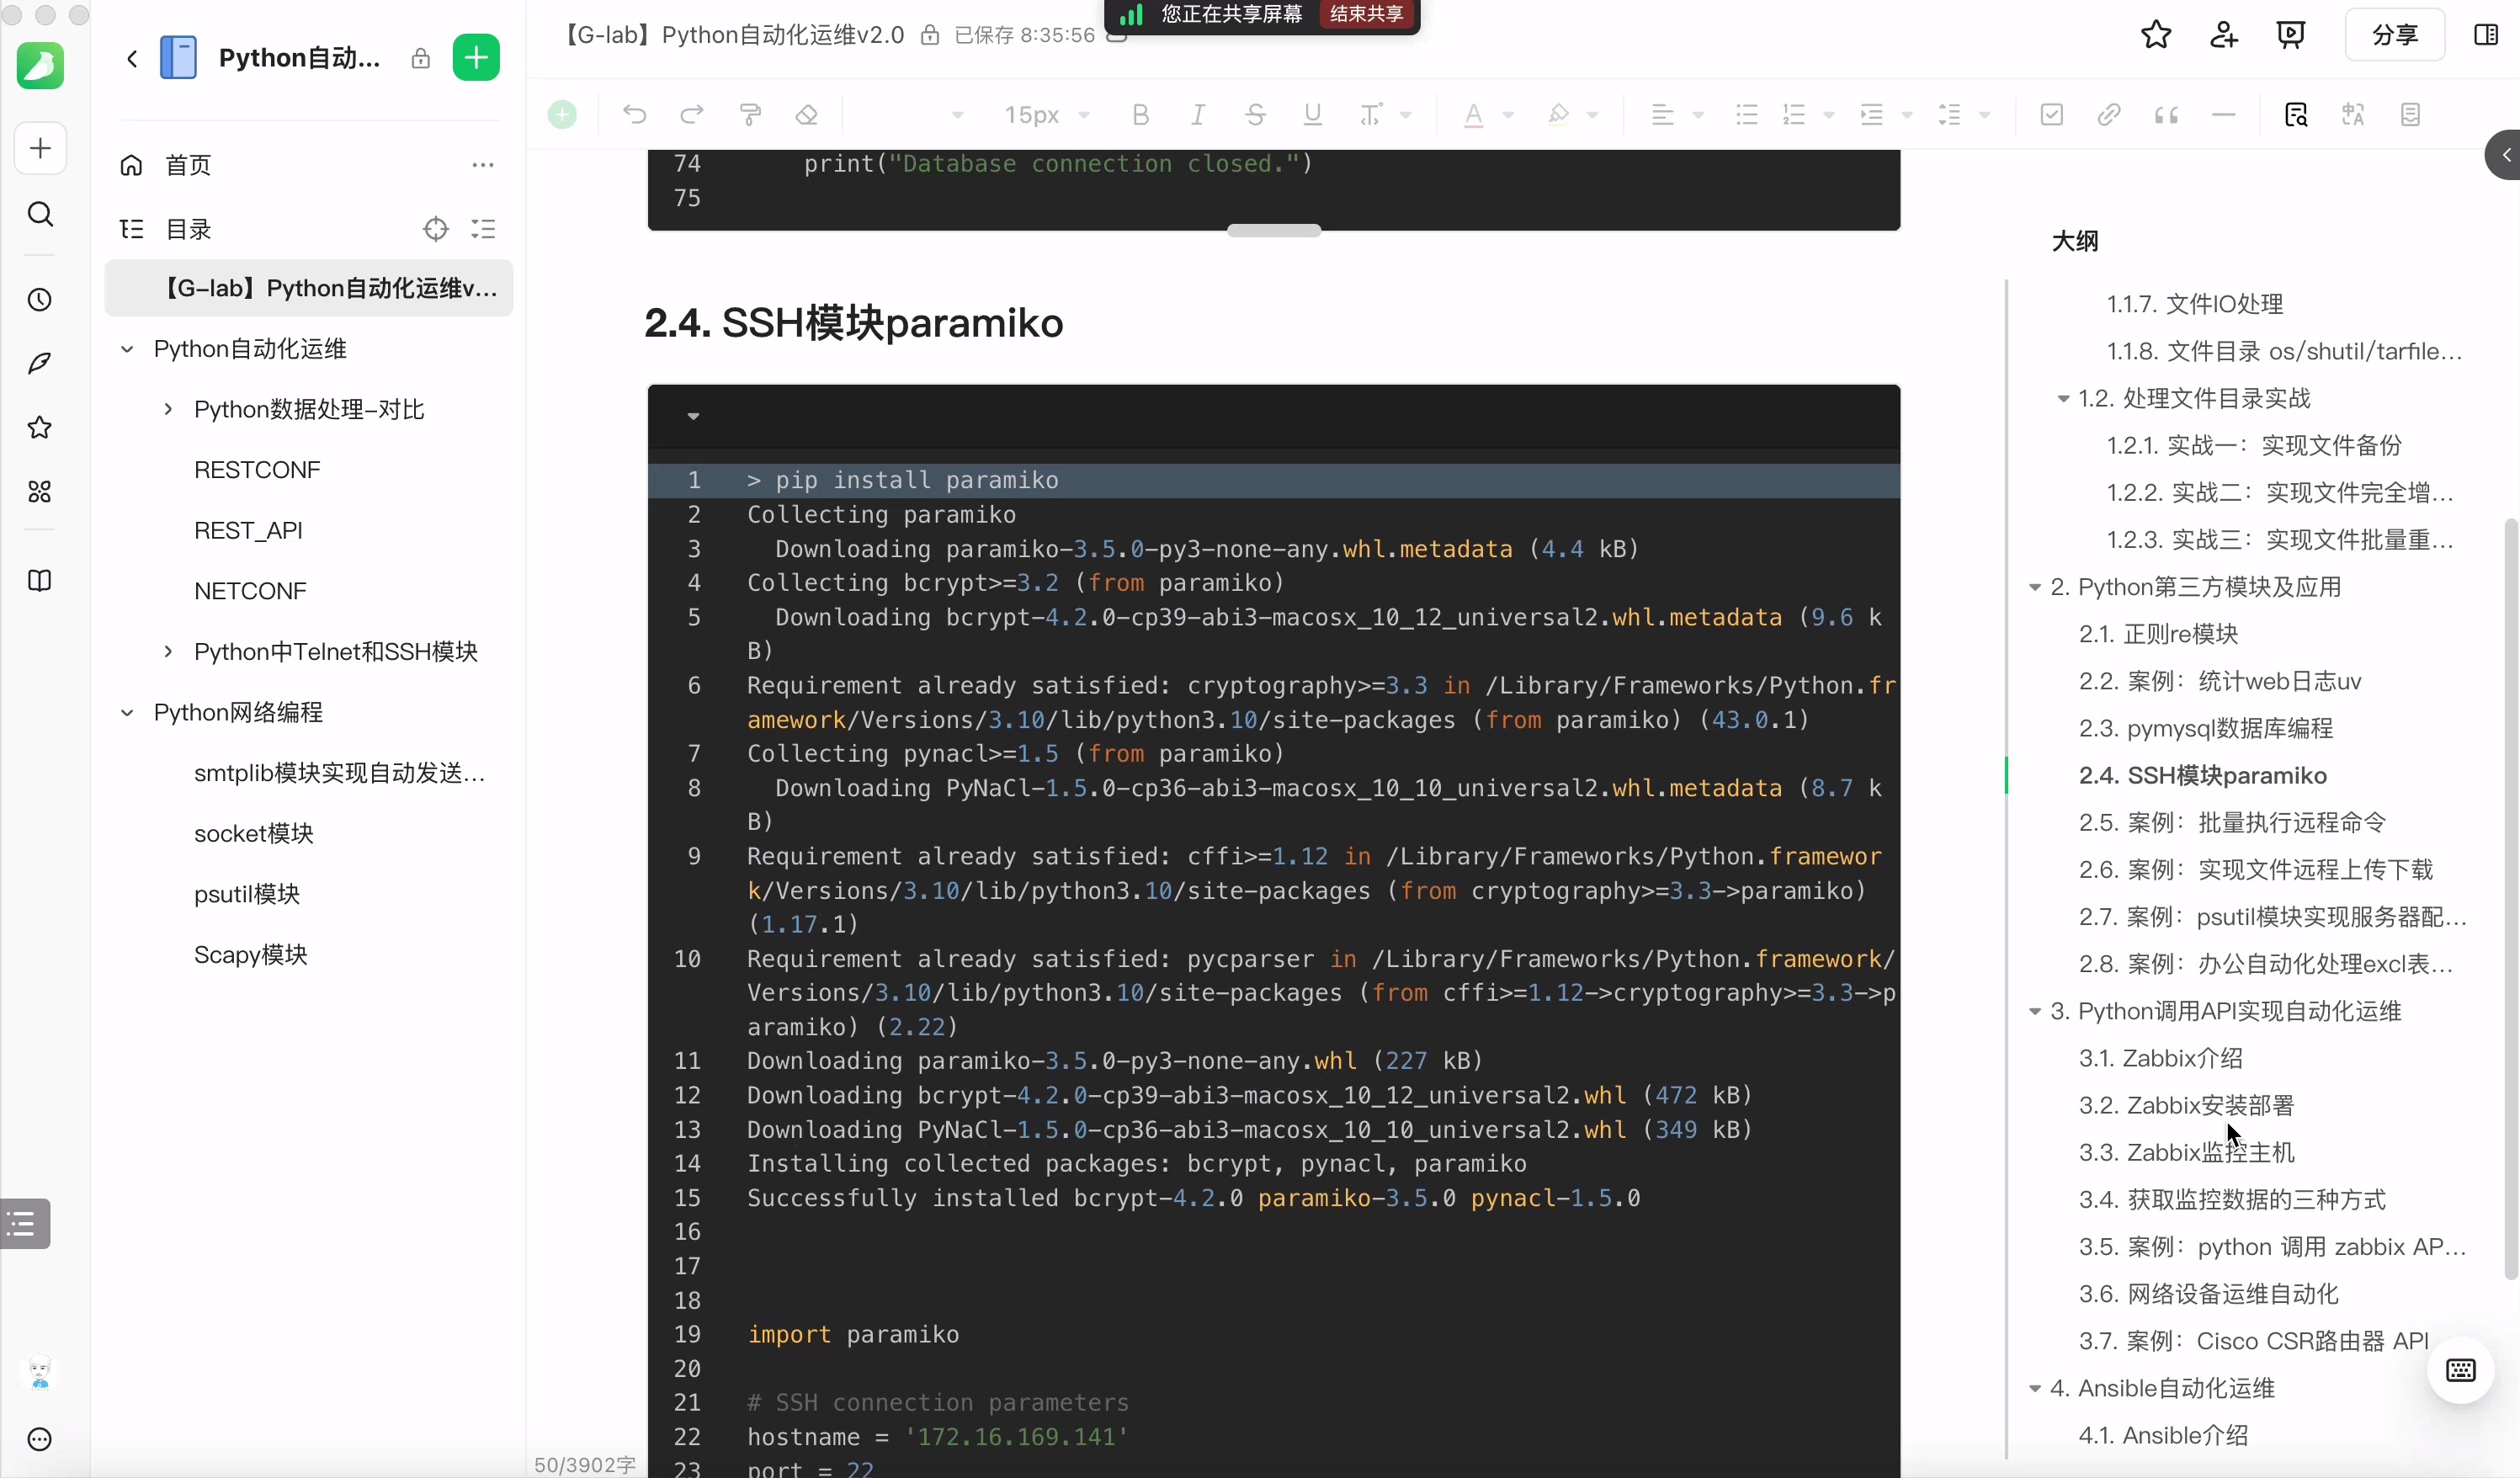Open the text alignment dropdown

pos(1697,116)
